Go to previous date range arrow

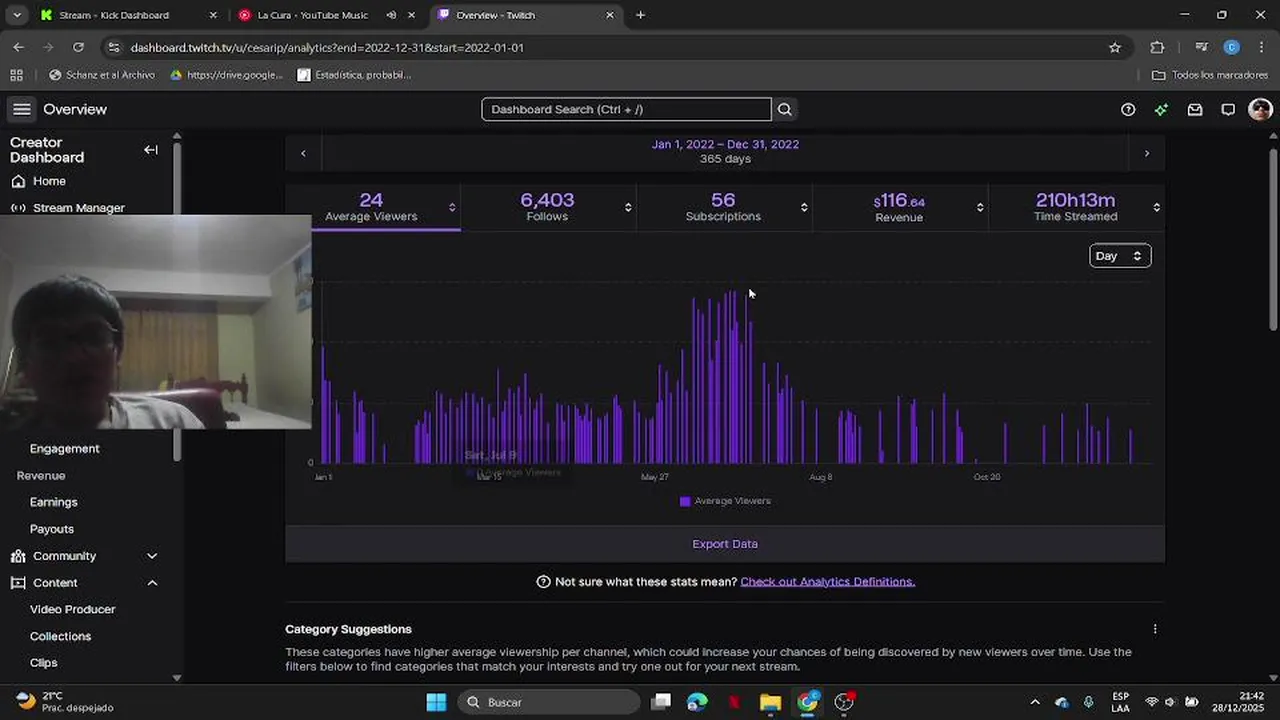(303, 153)
